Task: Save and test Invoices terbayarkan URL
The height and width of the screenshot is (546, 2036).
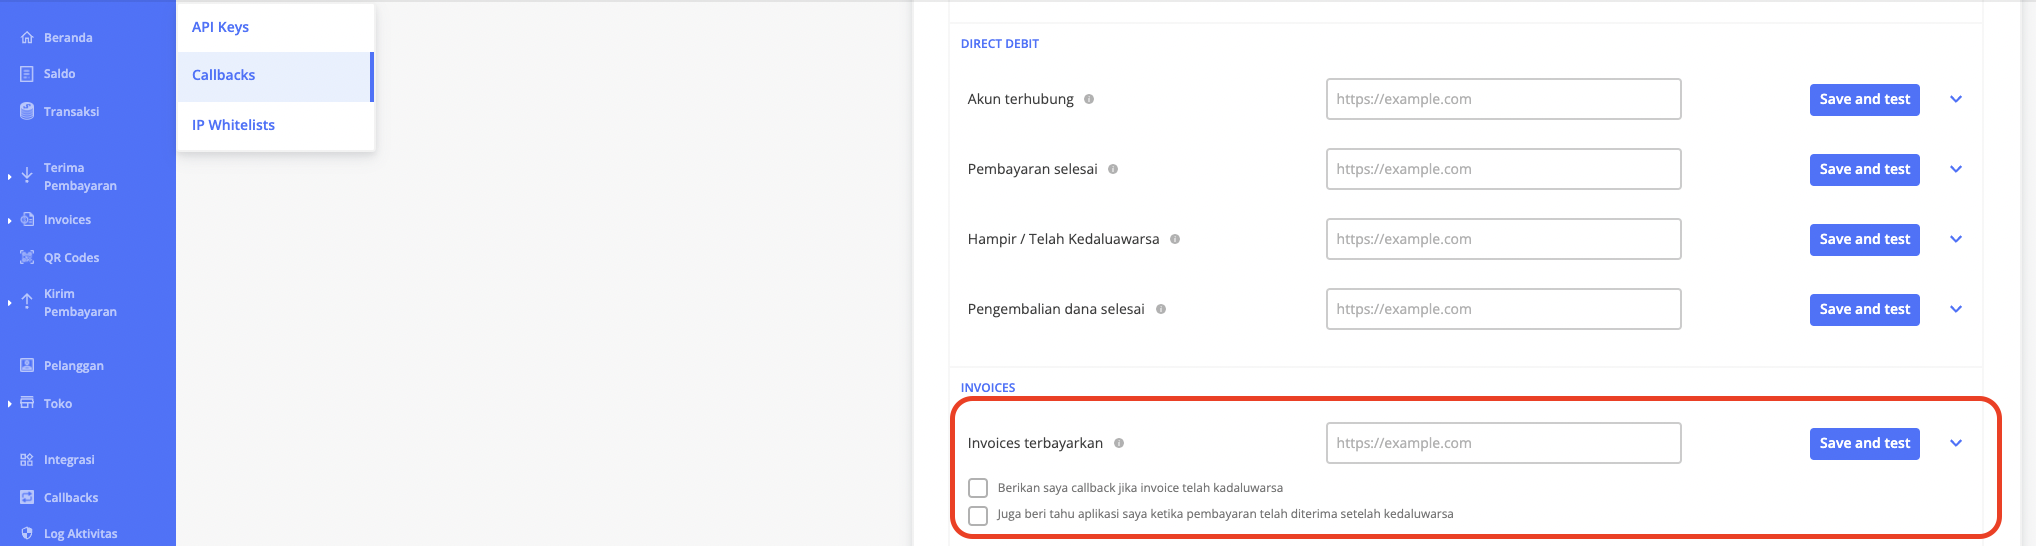Action: coord(1864,443)
